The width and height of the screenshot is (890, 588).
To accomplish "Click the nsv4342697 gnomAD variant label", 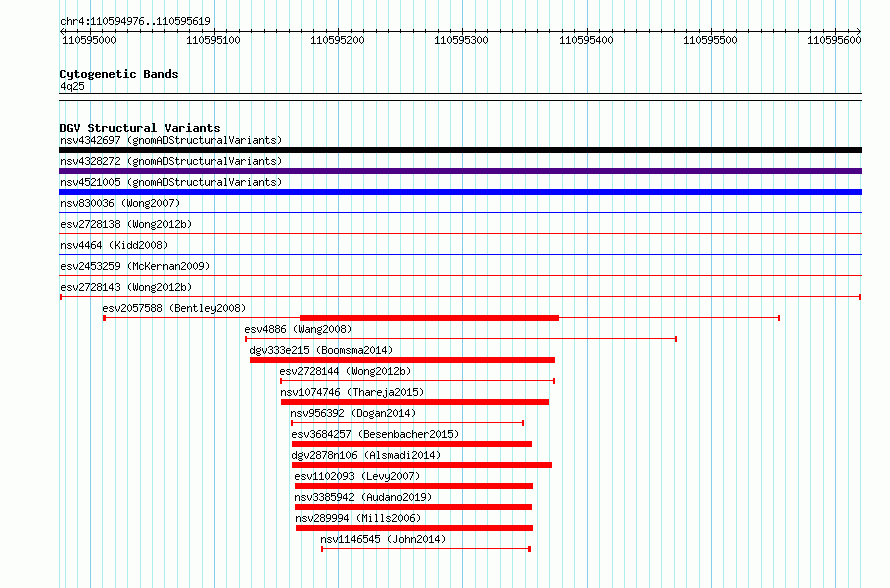I will point(171,140).
